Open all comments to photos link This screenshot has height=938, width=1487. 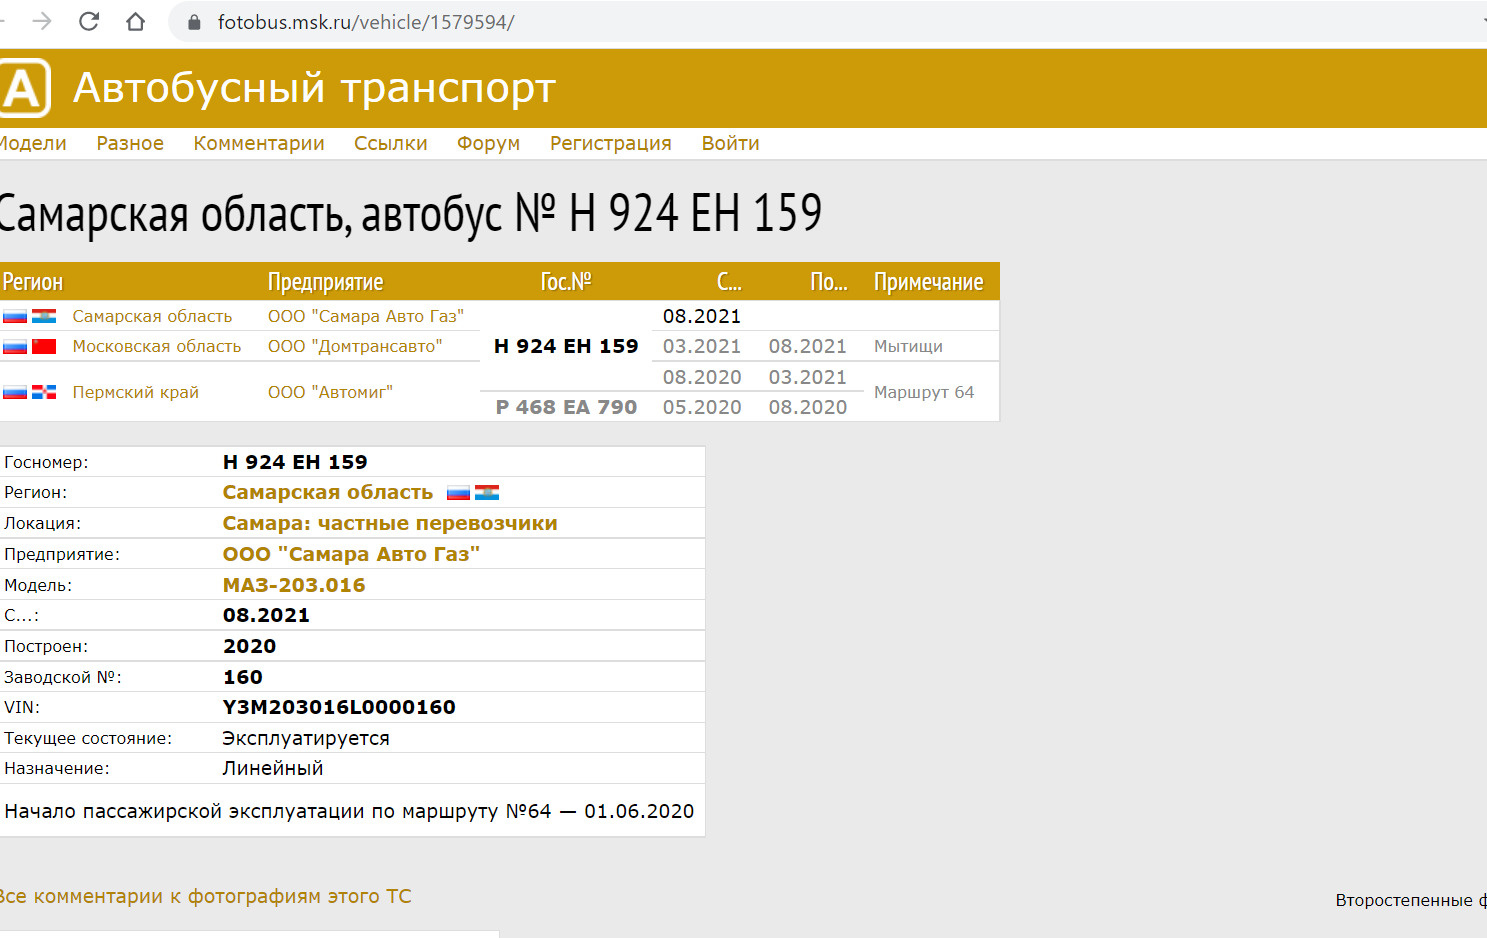(205, 896)
